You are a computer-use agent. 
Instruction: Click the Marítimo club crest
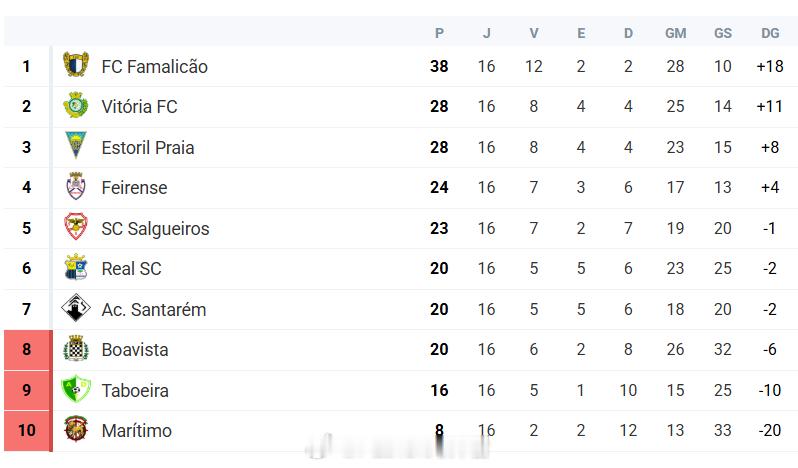click(x=76, y=429)
